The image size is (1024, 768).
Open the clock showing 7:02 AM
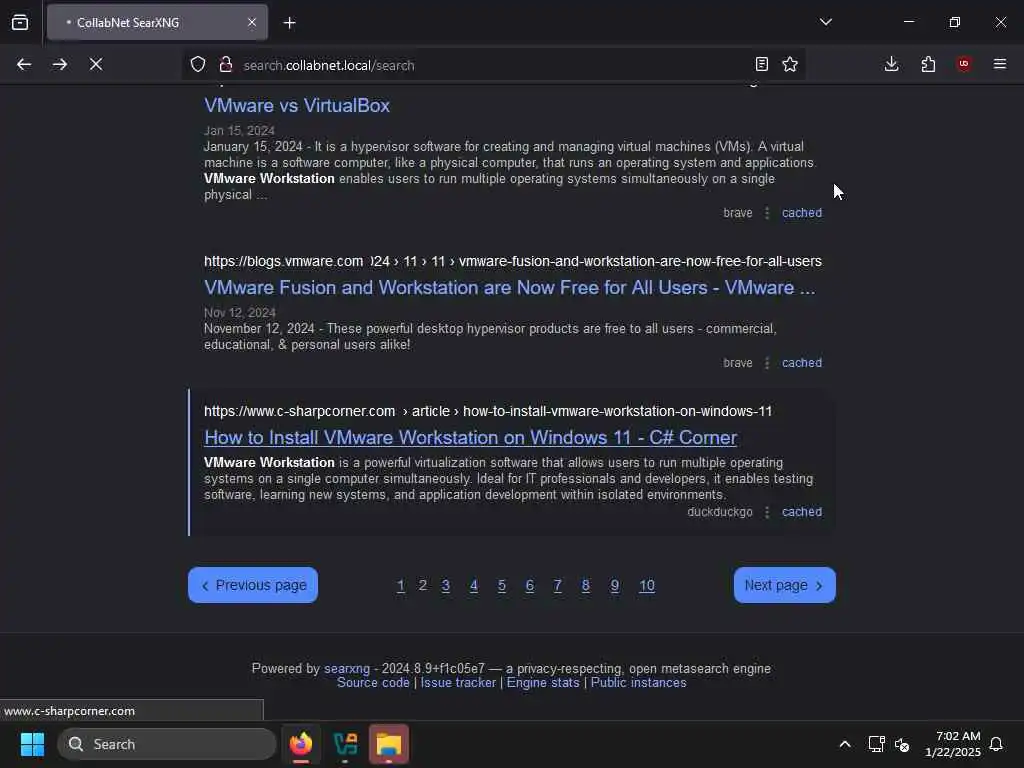click(x=952, y=744)
